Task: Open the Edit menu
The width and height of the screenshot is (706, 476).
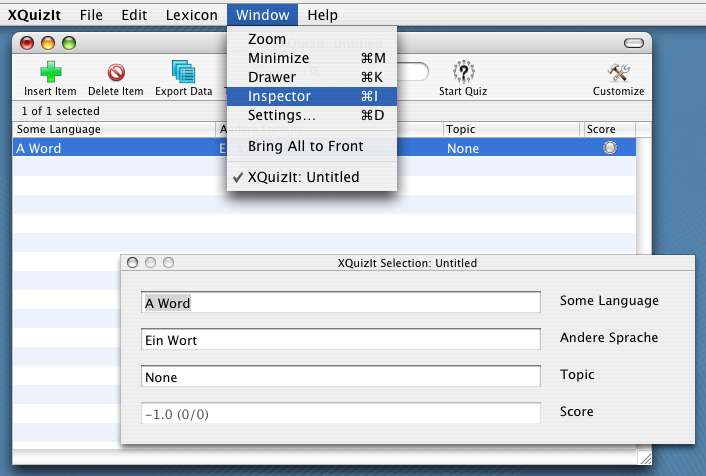Action: [134, 15]
